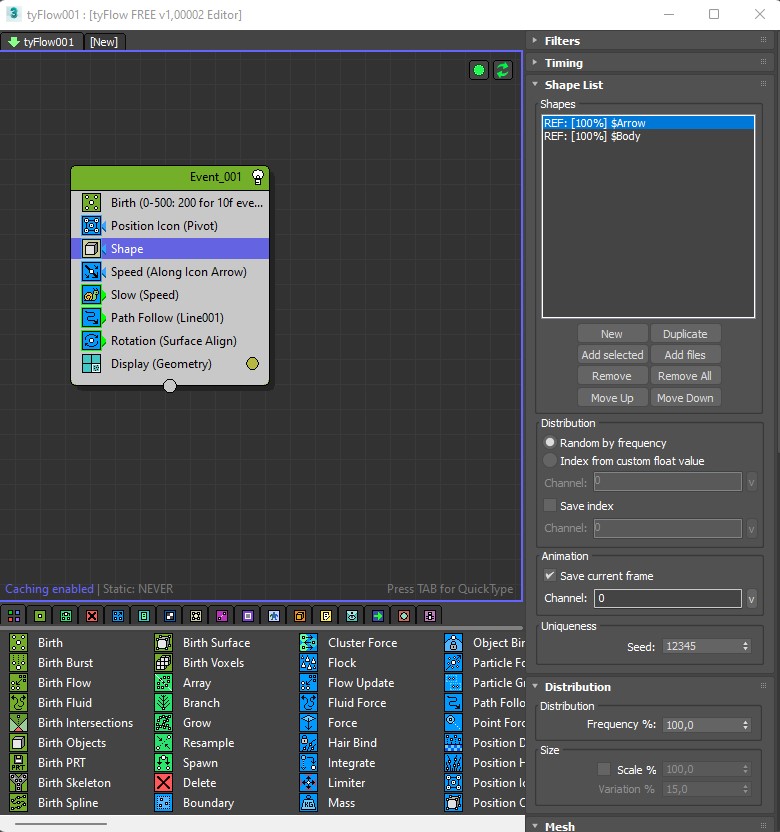780x832 pixels.
Task: Select Cluster Force operator in the depot
Action: [x=348, y=643]
